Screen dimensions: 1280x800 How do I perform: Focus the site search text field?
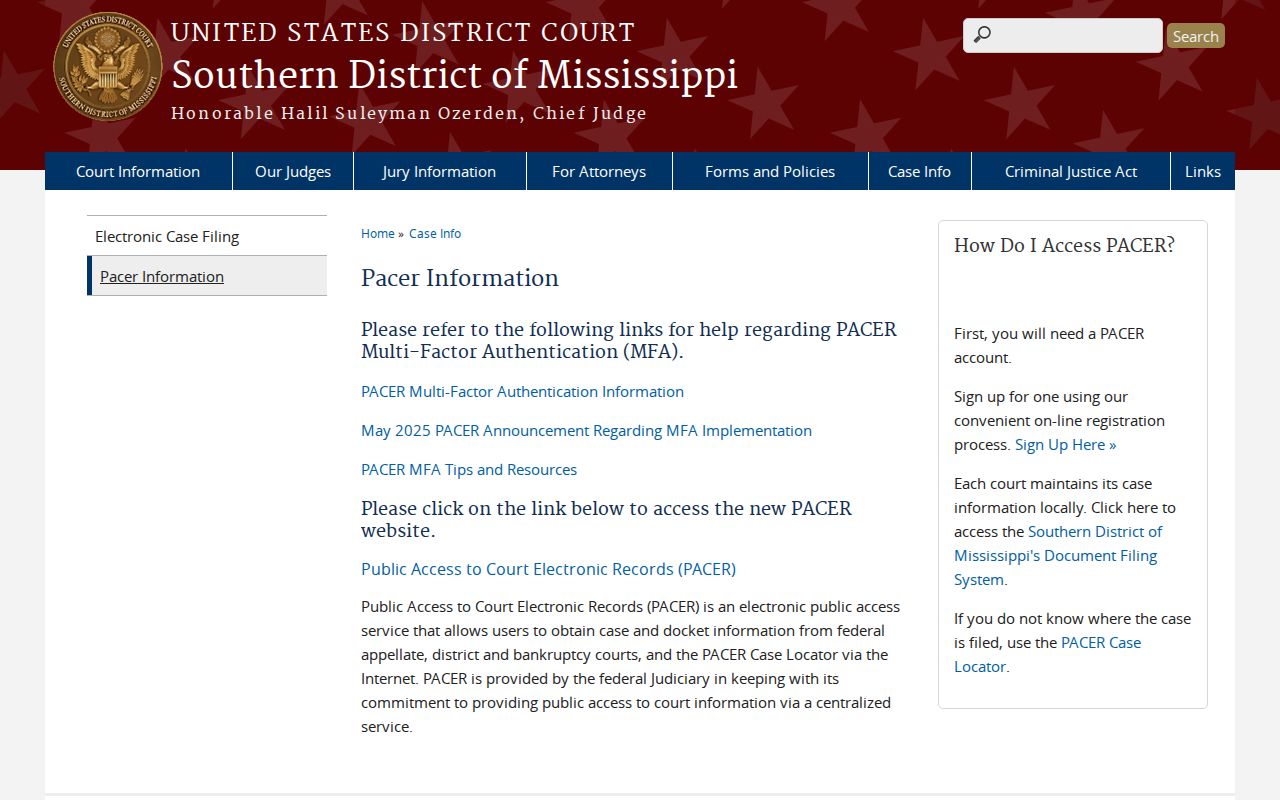(x=1063, y=36)
